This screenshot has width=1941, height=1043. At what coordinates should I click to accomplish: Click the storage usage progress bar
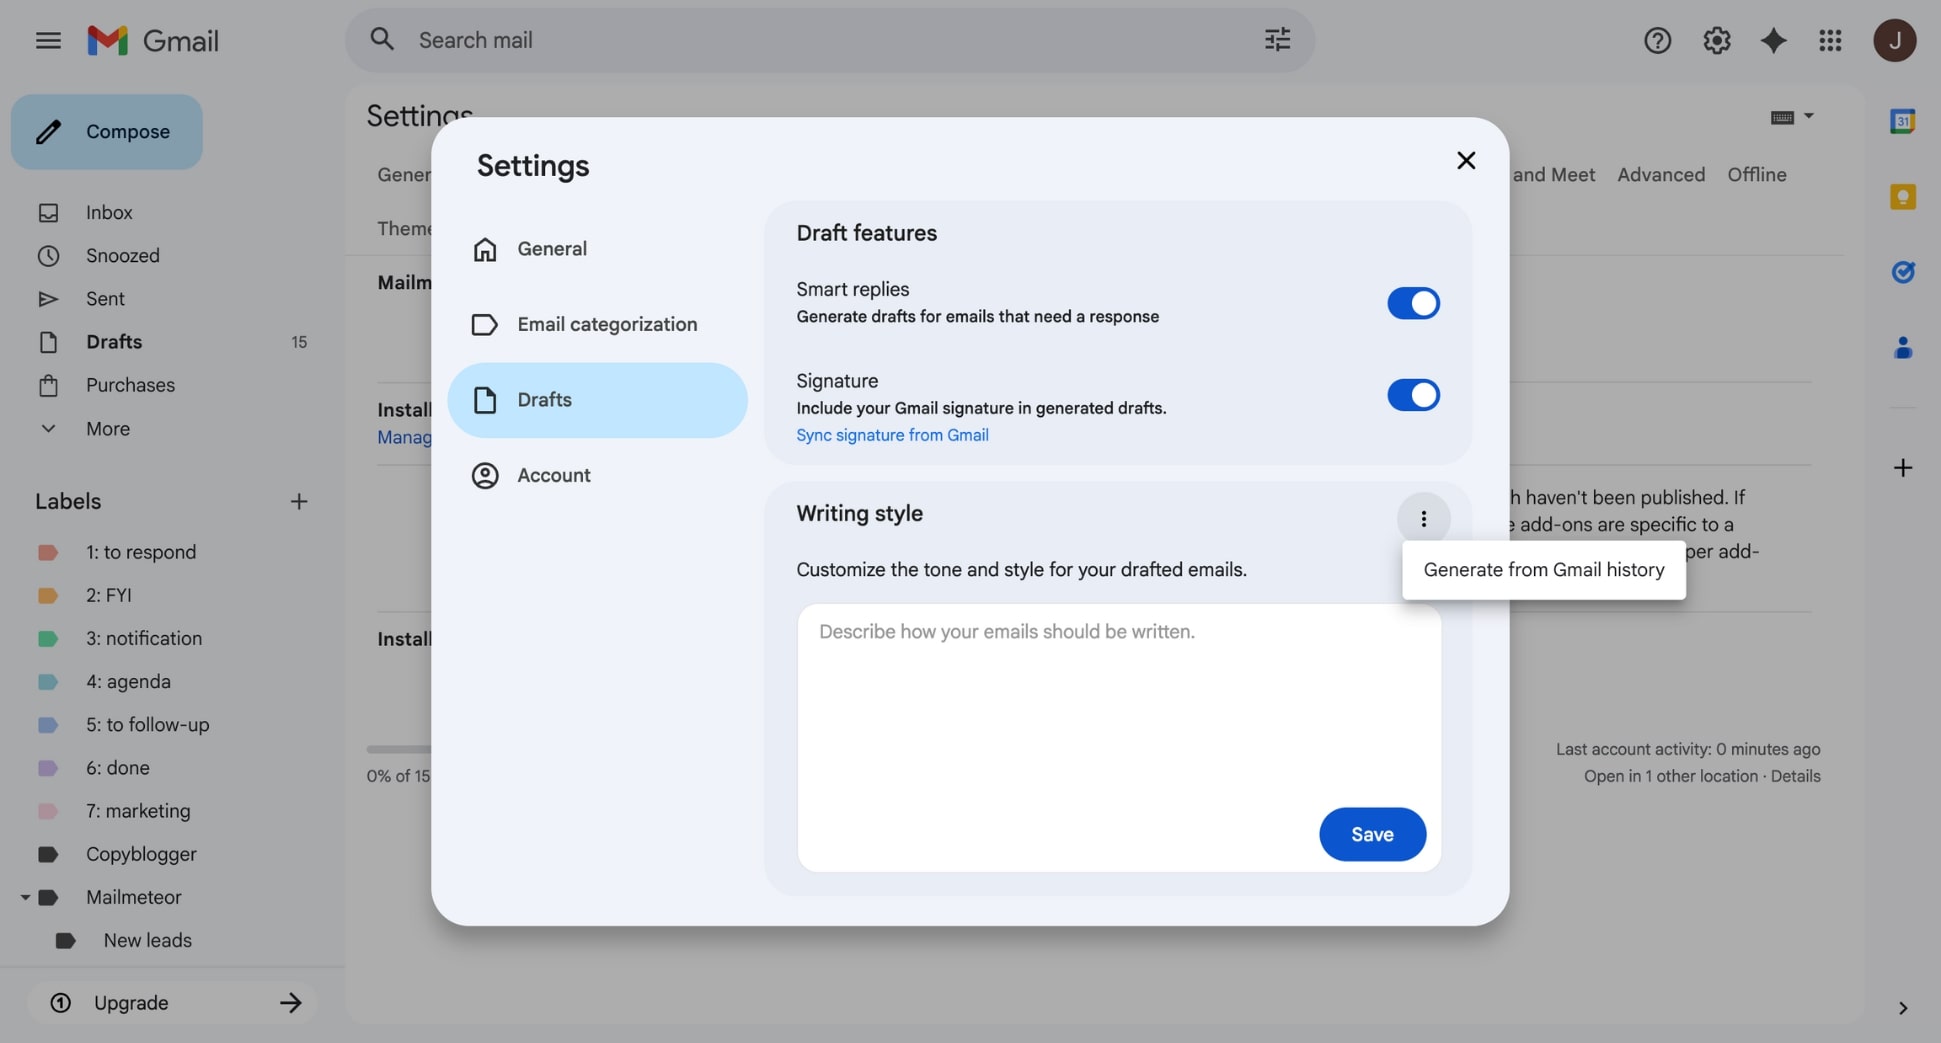click(398, 749)
